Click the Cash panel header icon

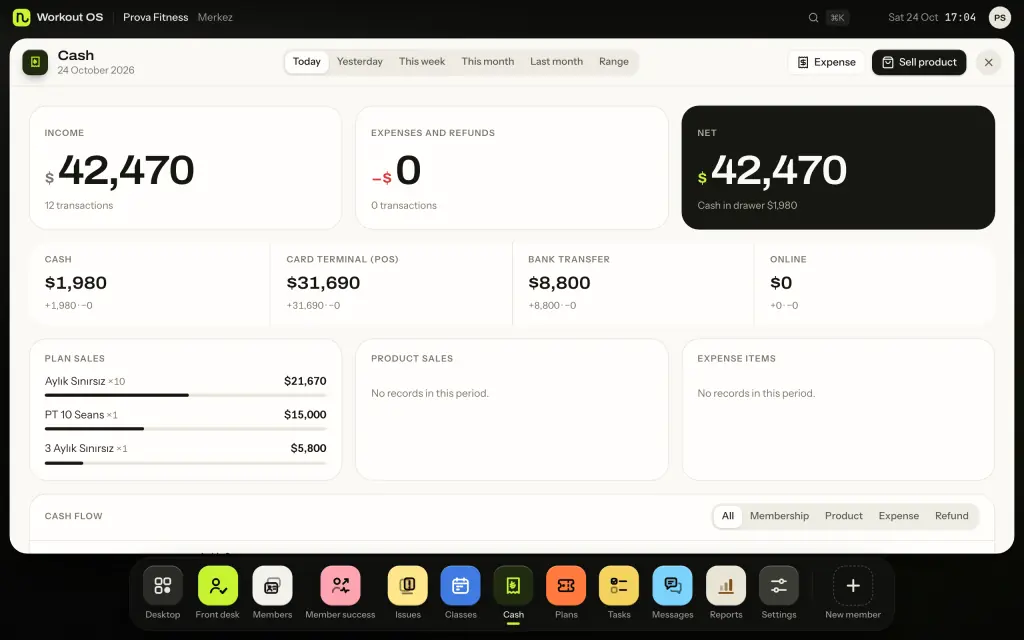(x=35, y=62)
